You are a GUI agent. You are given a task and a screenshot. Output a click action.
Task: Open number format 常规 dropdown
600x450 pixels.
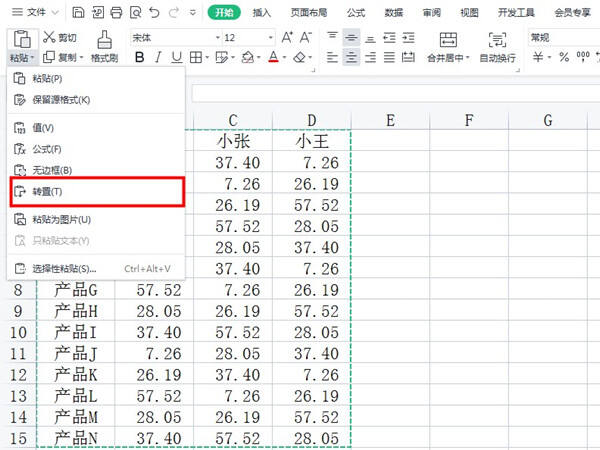pyautogui.click(x=564, y=38)
